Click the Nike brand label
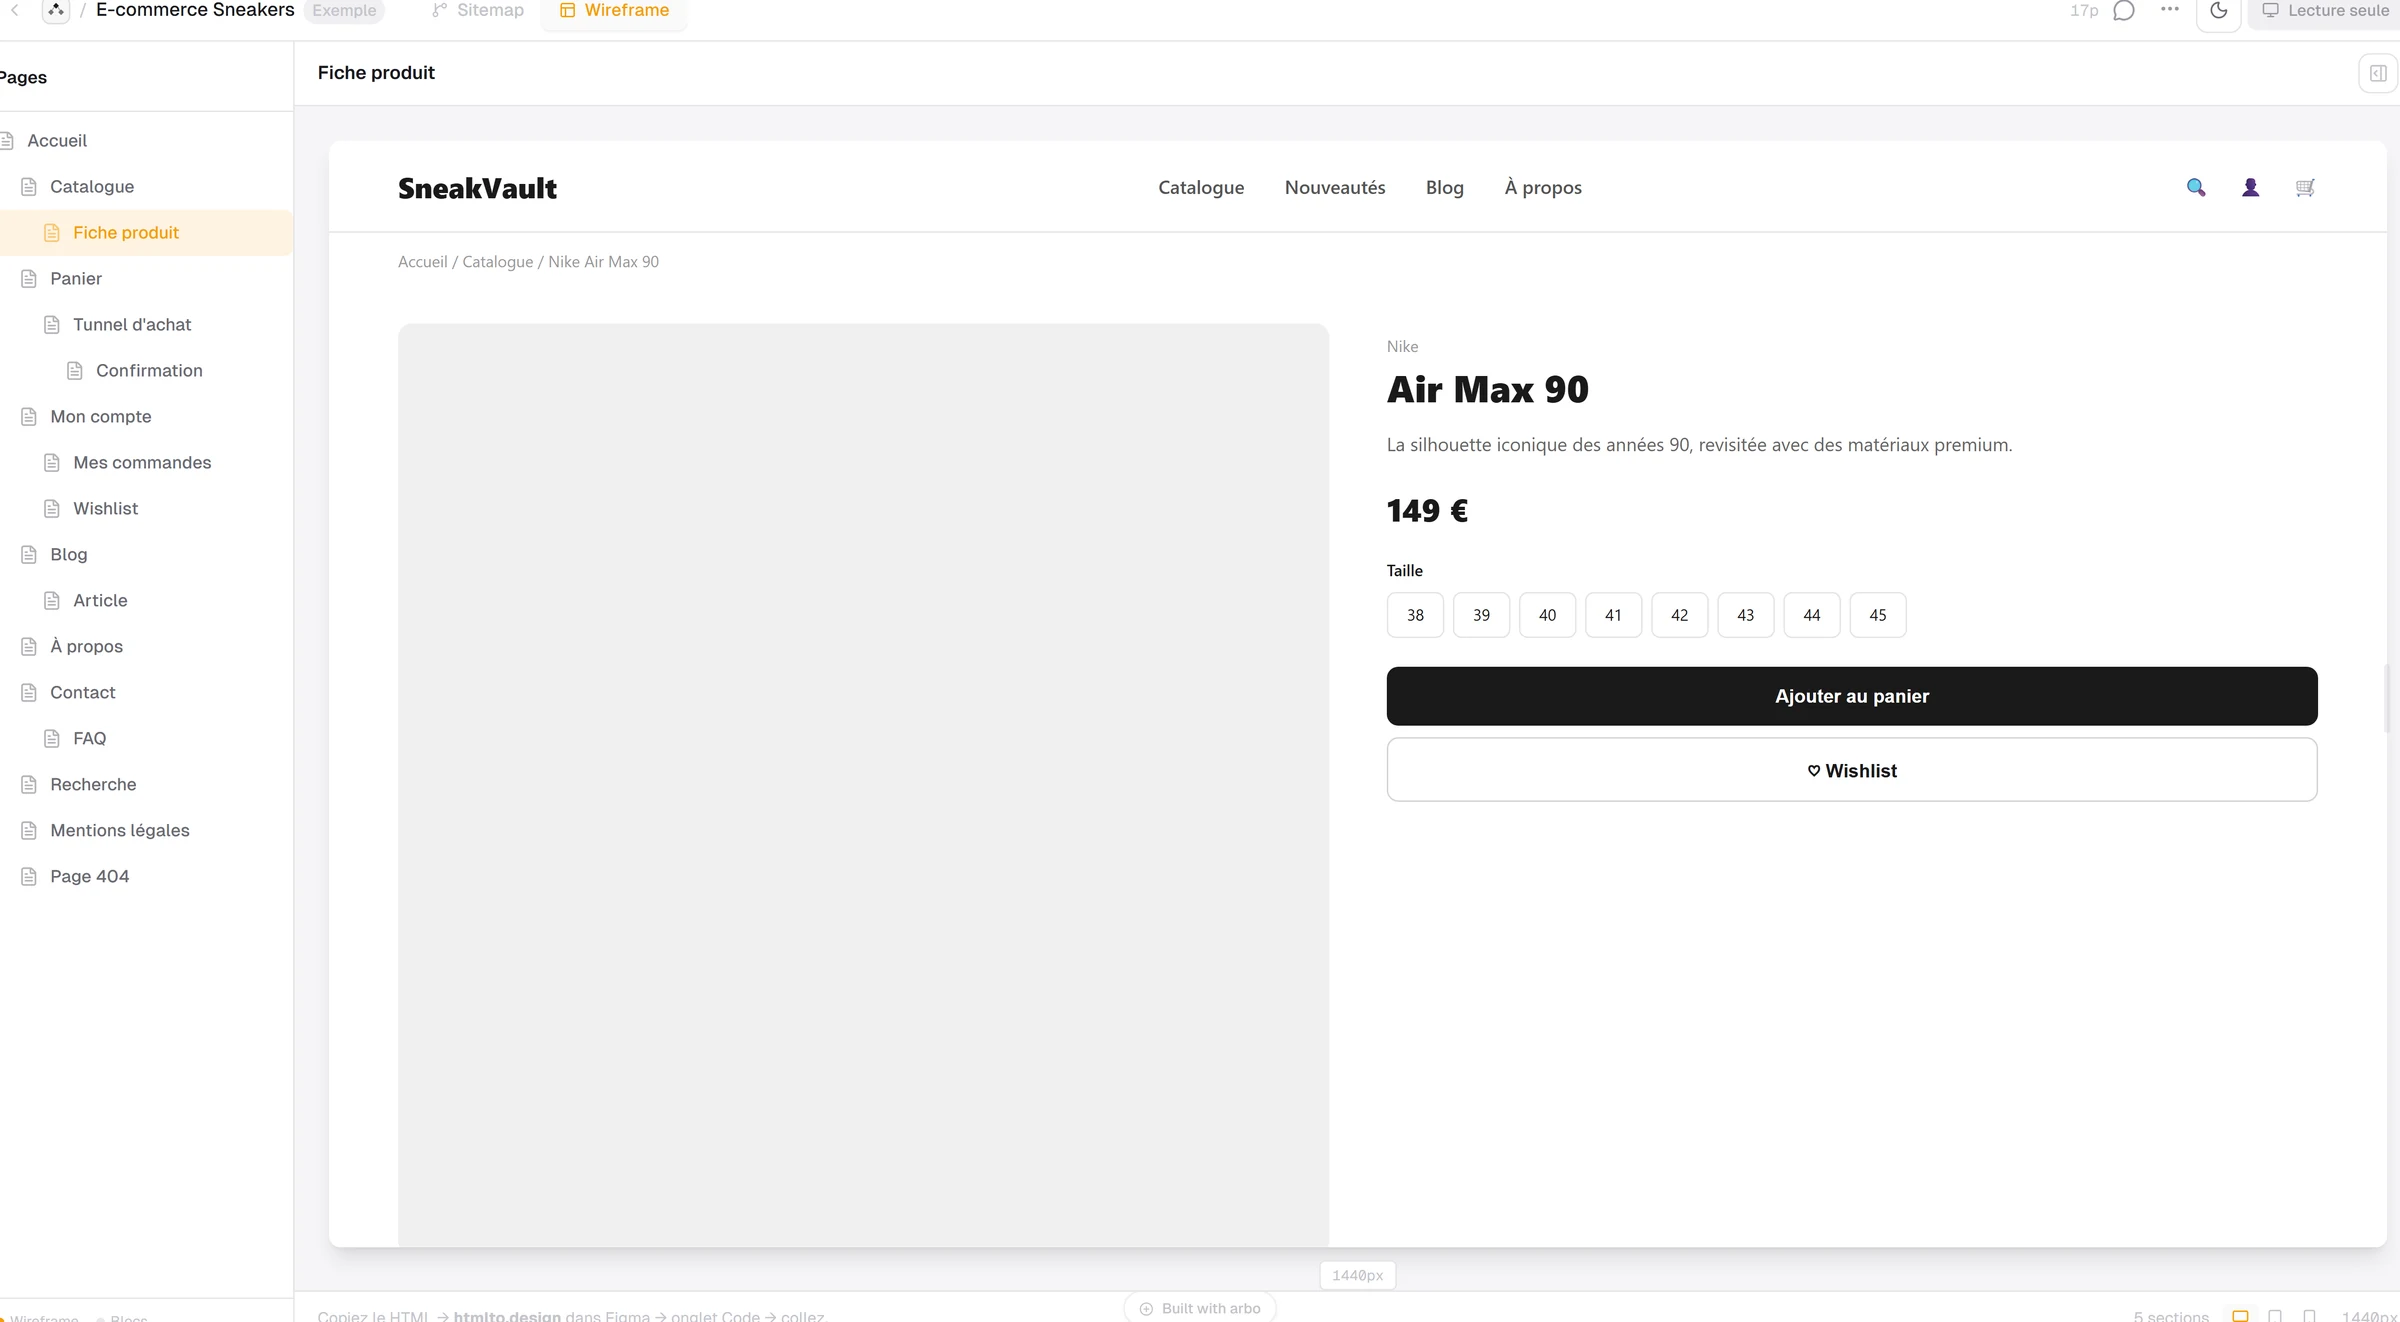 (x=1402, y=347)
